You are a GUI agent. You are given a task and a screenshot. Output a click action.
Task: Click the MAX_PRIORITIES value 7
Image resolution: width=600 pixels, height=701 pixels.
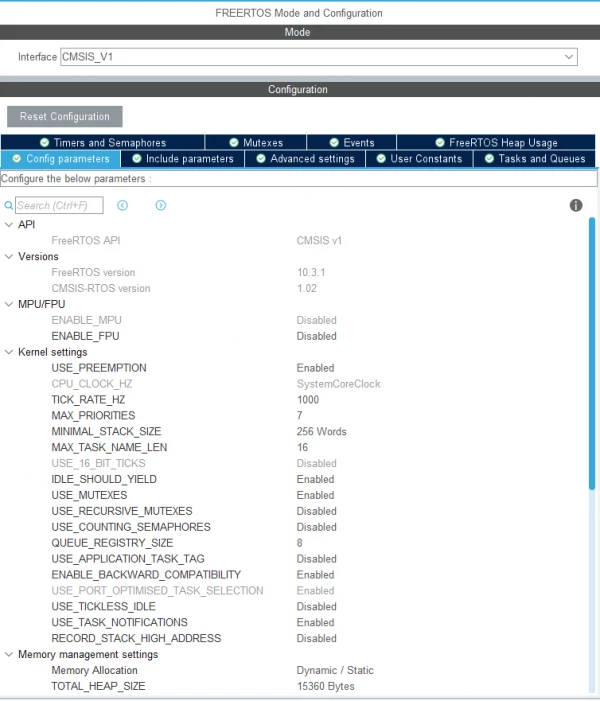(300, 416)
